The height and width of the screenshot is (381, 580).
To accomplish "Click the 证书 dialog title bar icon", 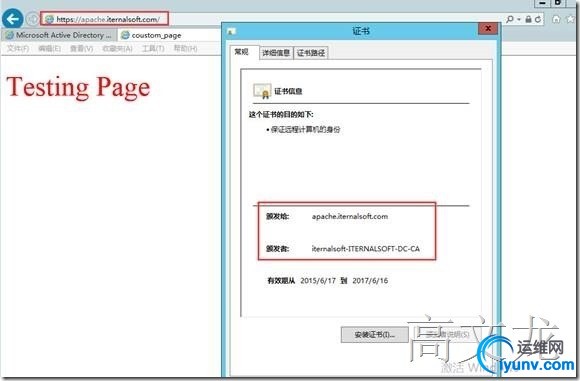I will [232, 31].
